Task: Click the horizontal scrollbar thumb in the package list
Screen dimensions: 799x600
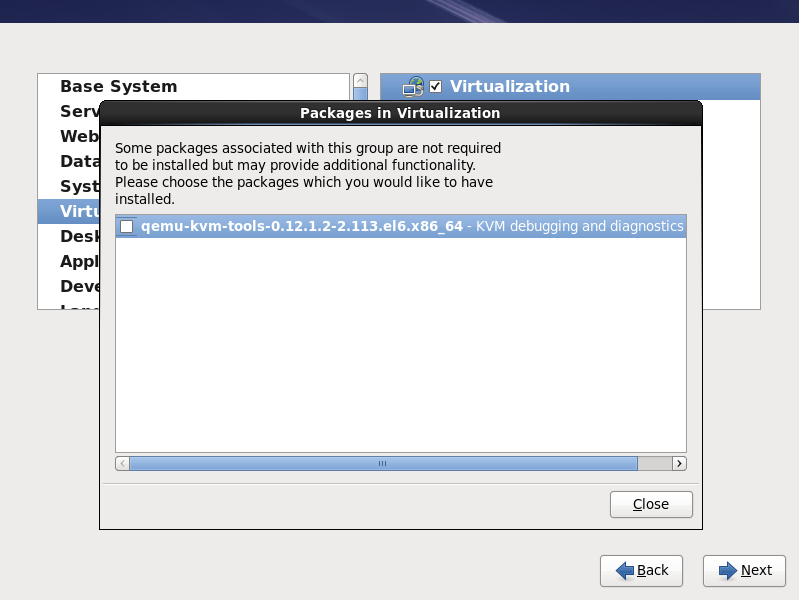Action: click(383, 464)
